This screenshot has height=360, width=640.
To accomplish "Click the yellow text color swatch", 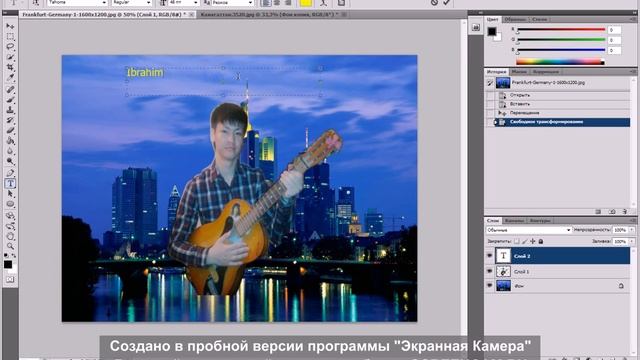I will [306, 2].
